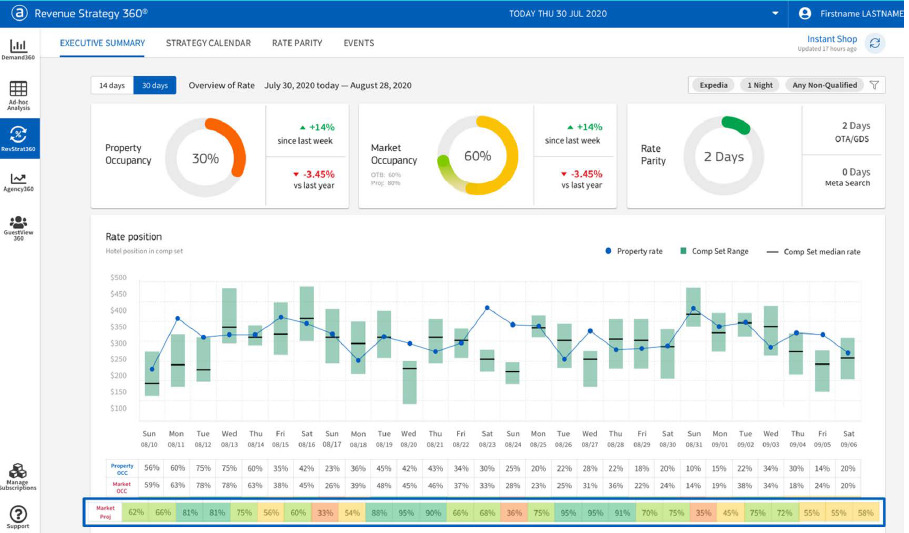Switch to the Events tab
The image size is (909, 533).
(359, 43)
